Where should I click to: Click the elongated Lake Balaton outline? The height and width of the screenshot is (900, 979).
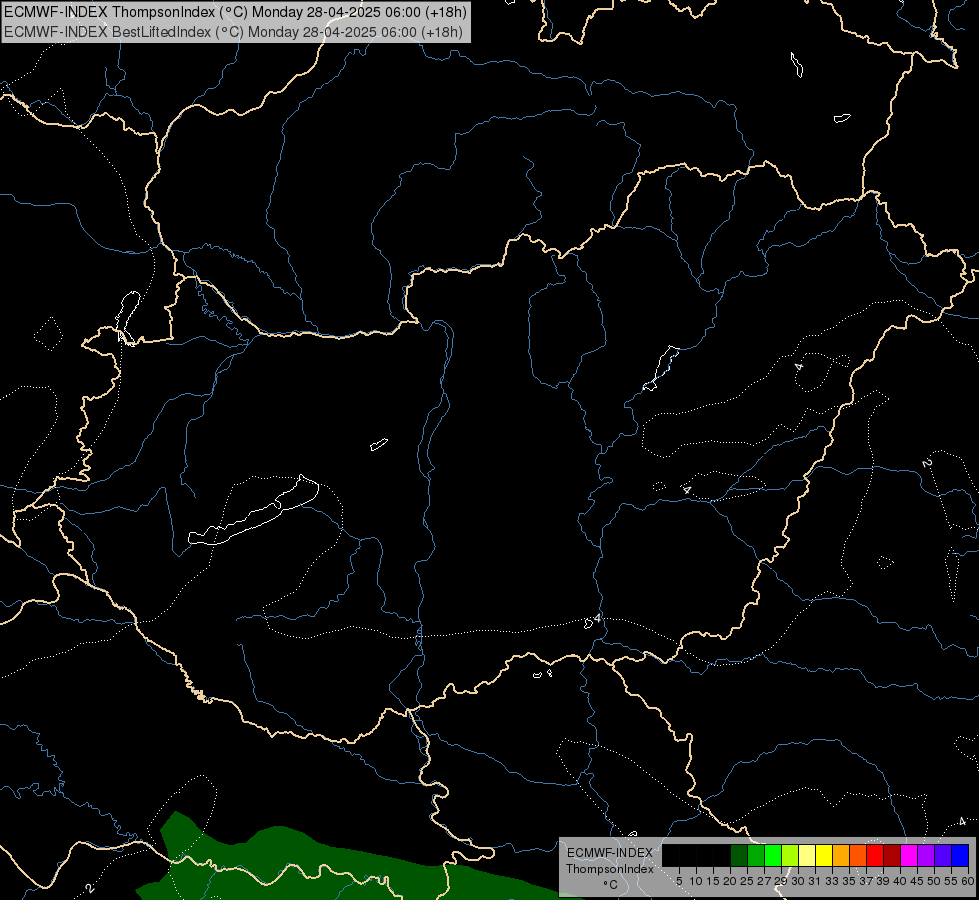coord(254,510)
